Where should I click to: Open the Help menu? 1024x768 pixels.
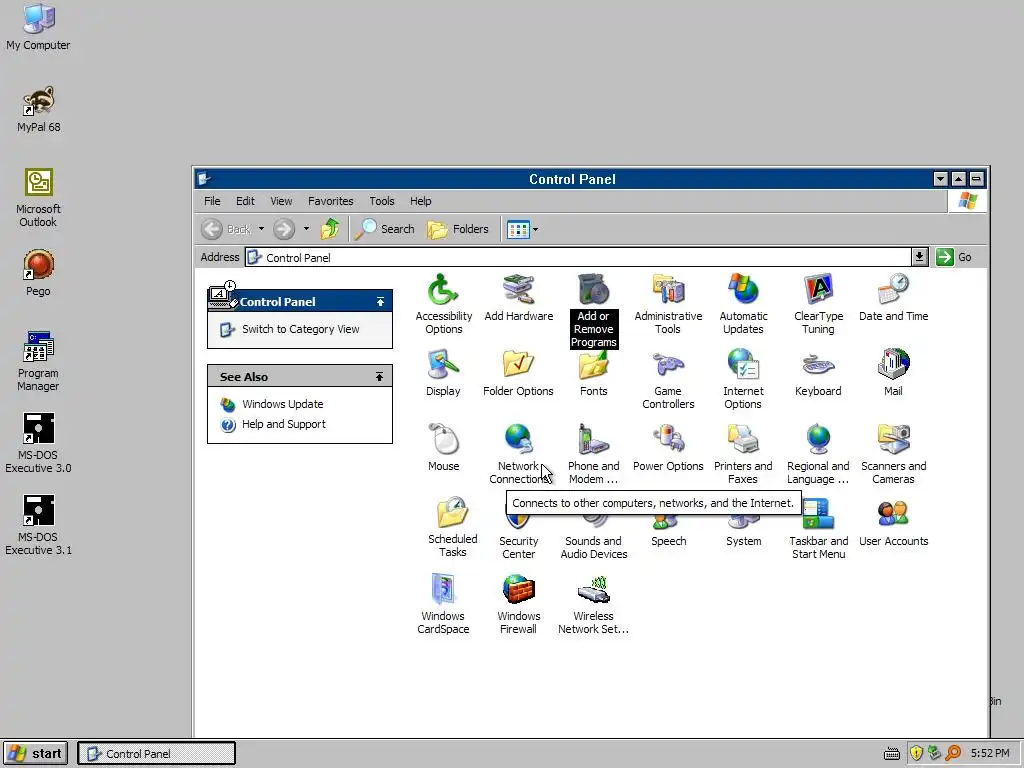pos(421,201)
